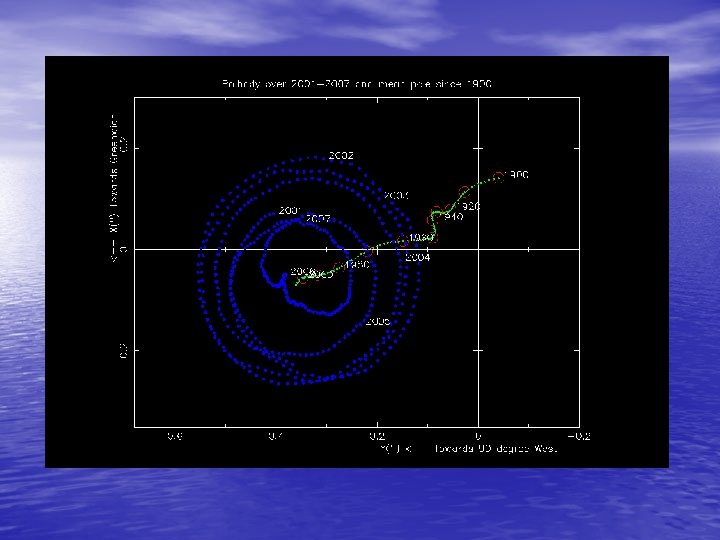
Task: Click the x-axis tick label 0.6
Action: pyautogui.click(x=174, y=436)
